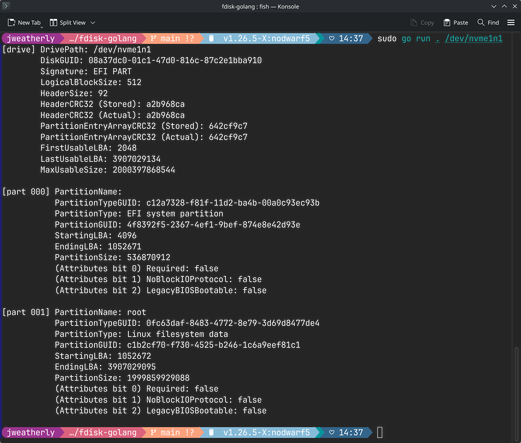
Task: Expand the Split View dropdown arrow
Action: [93, 23]
